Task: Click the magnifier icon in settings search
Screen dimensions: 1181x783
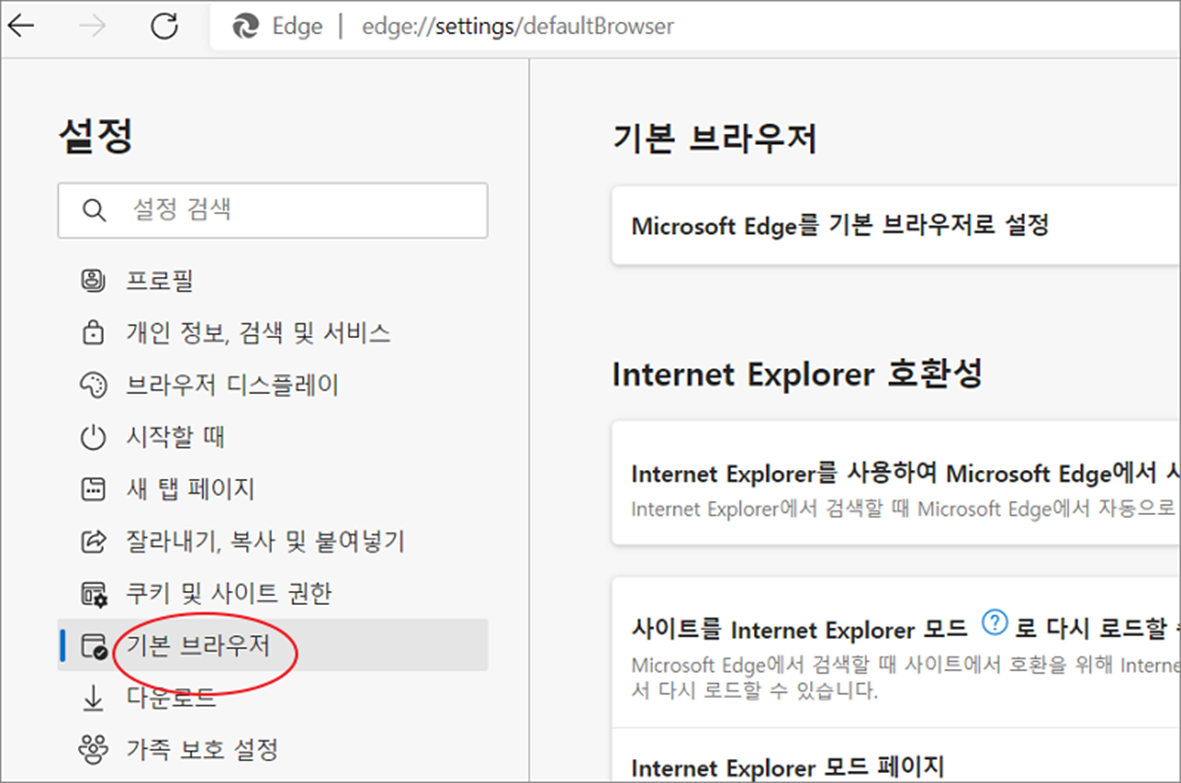Action: click(93, 210)
